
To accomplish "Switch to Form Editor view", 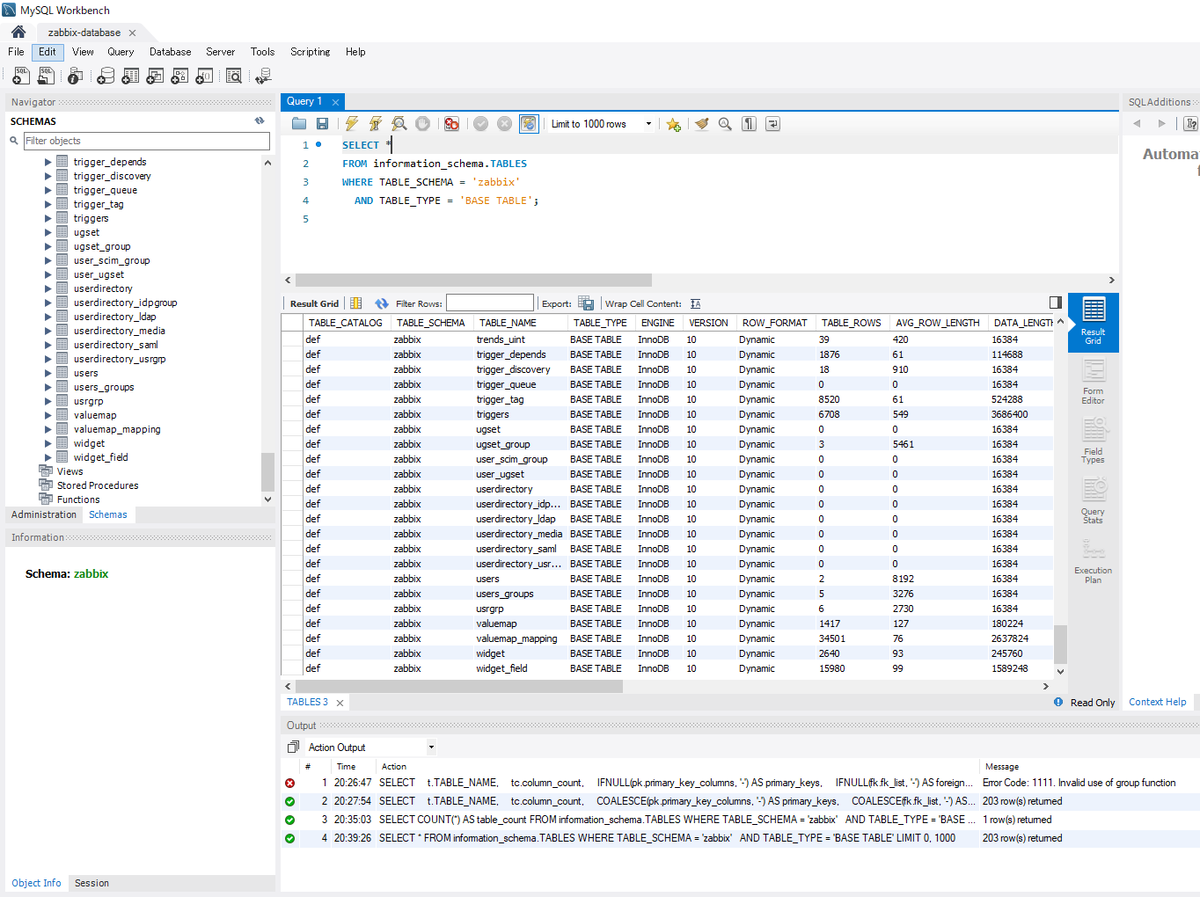I will [x=1093, y=382].
